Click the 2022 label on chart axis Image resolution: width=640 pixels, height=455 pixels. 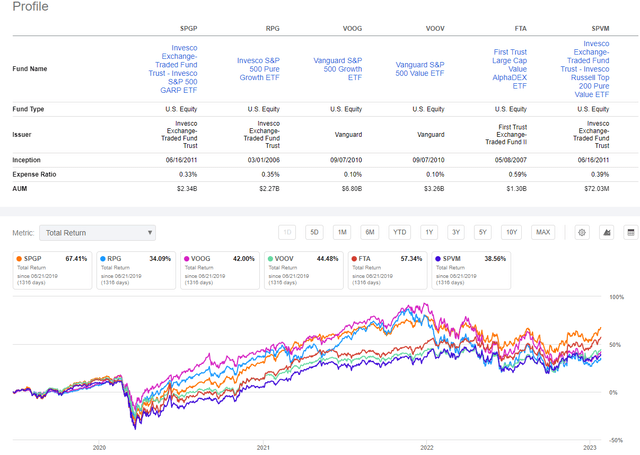(427, 448)
